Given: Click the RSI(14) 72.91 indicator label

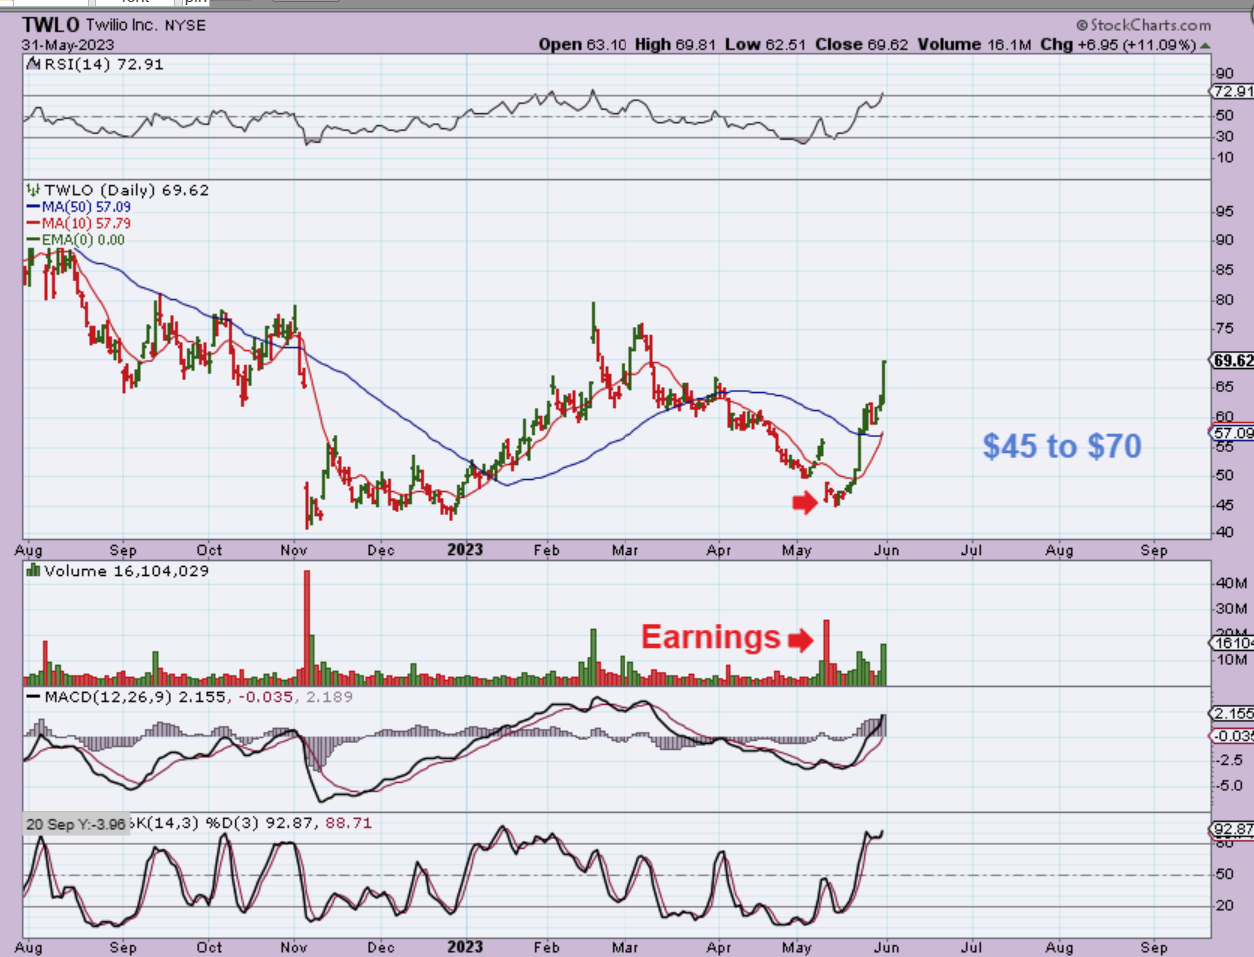Looking at the screenshot, I should tap(104, 64).
